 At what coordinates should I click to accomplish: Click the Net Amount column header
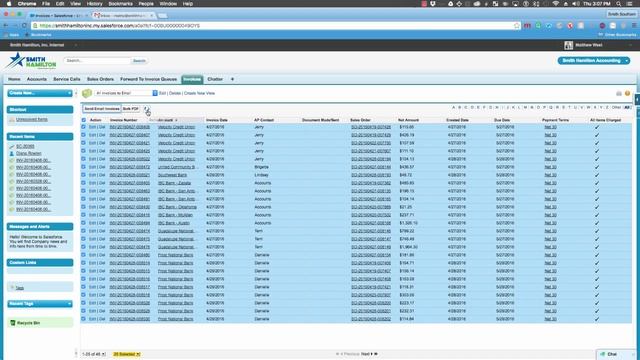(x=408, y=120)
